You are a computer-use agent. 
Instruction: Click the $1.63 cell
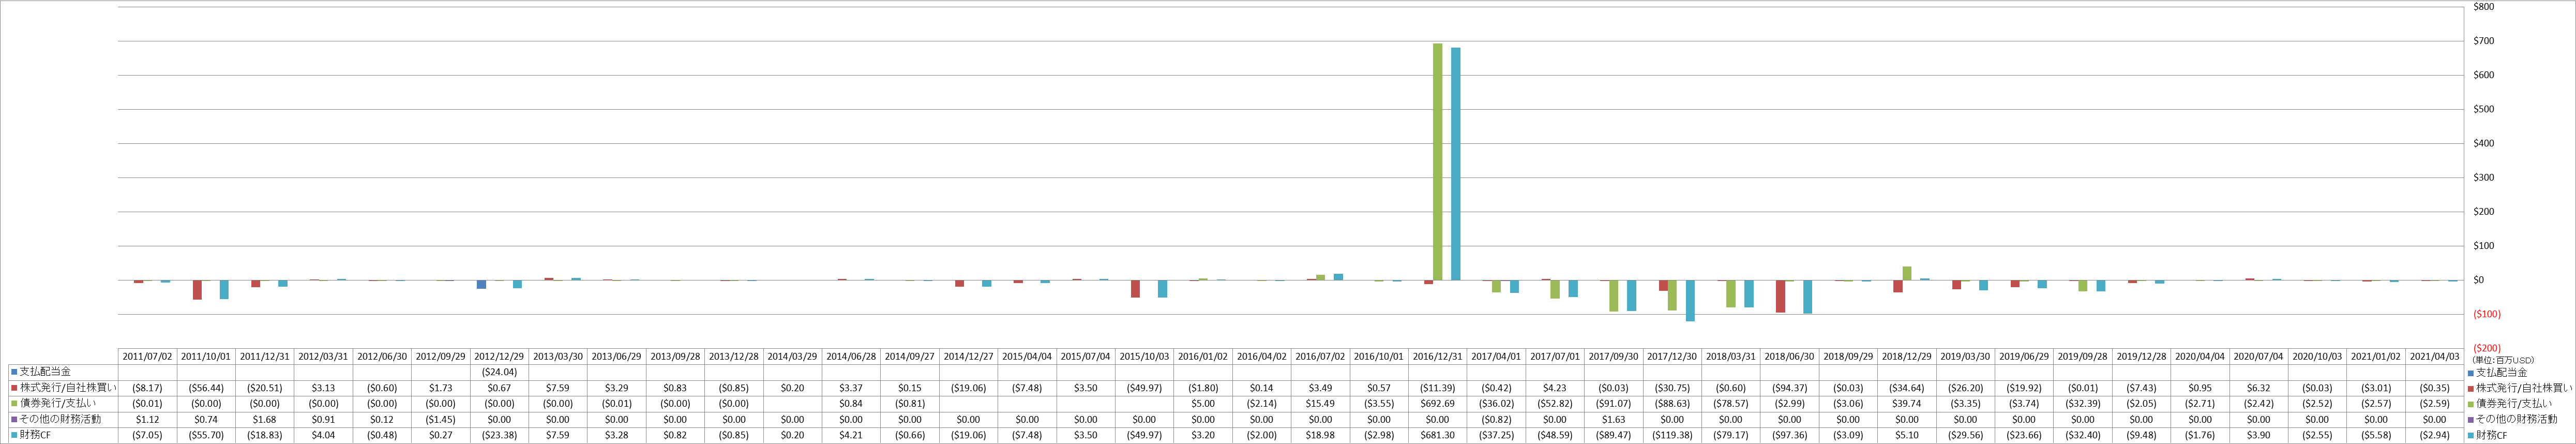click(1613, 420)
